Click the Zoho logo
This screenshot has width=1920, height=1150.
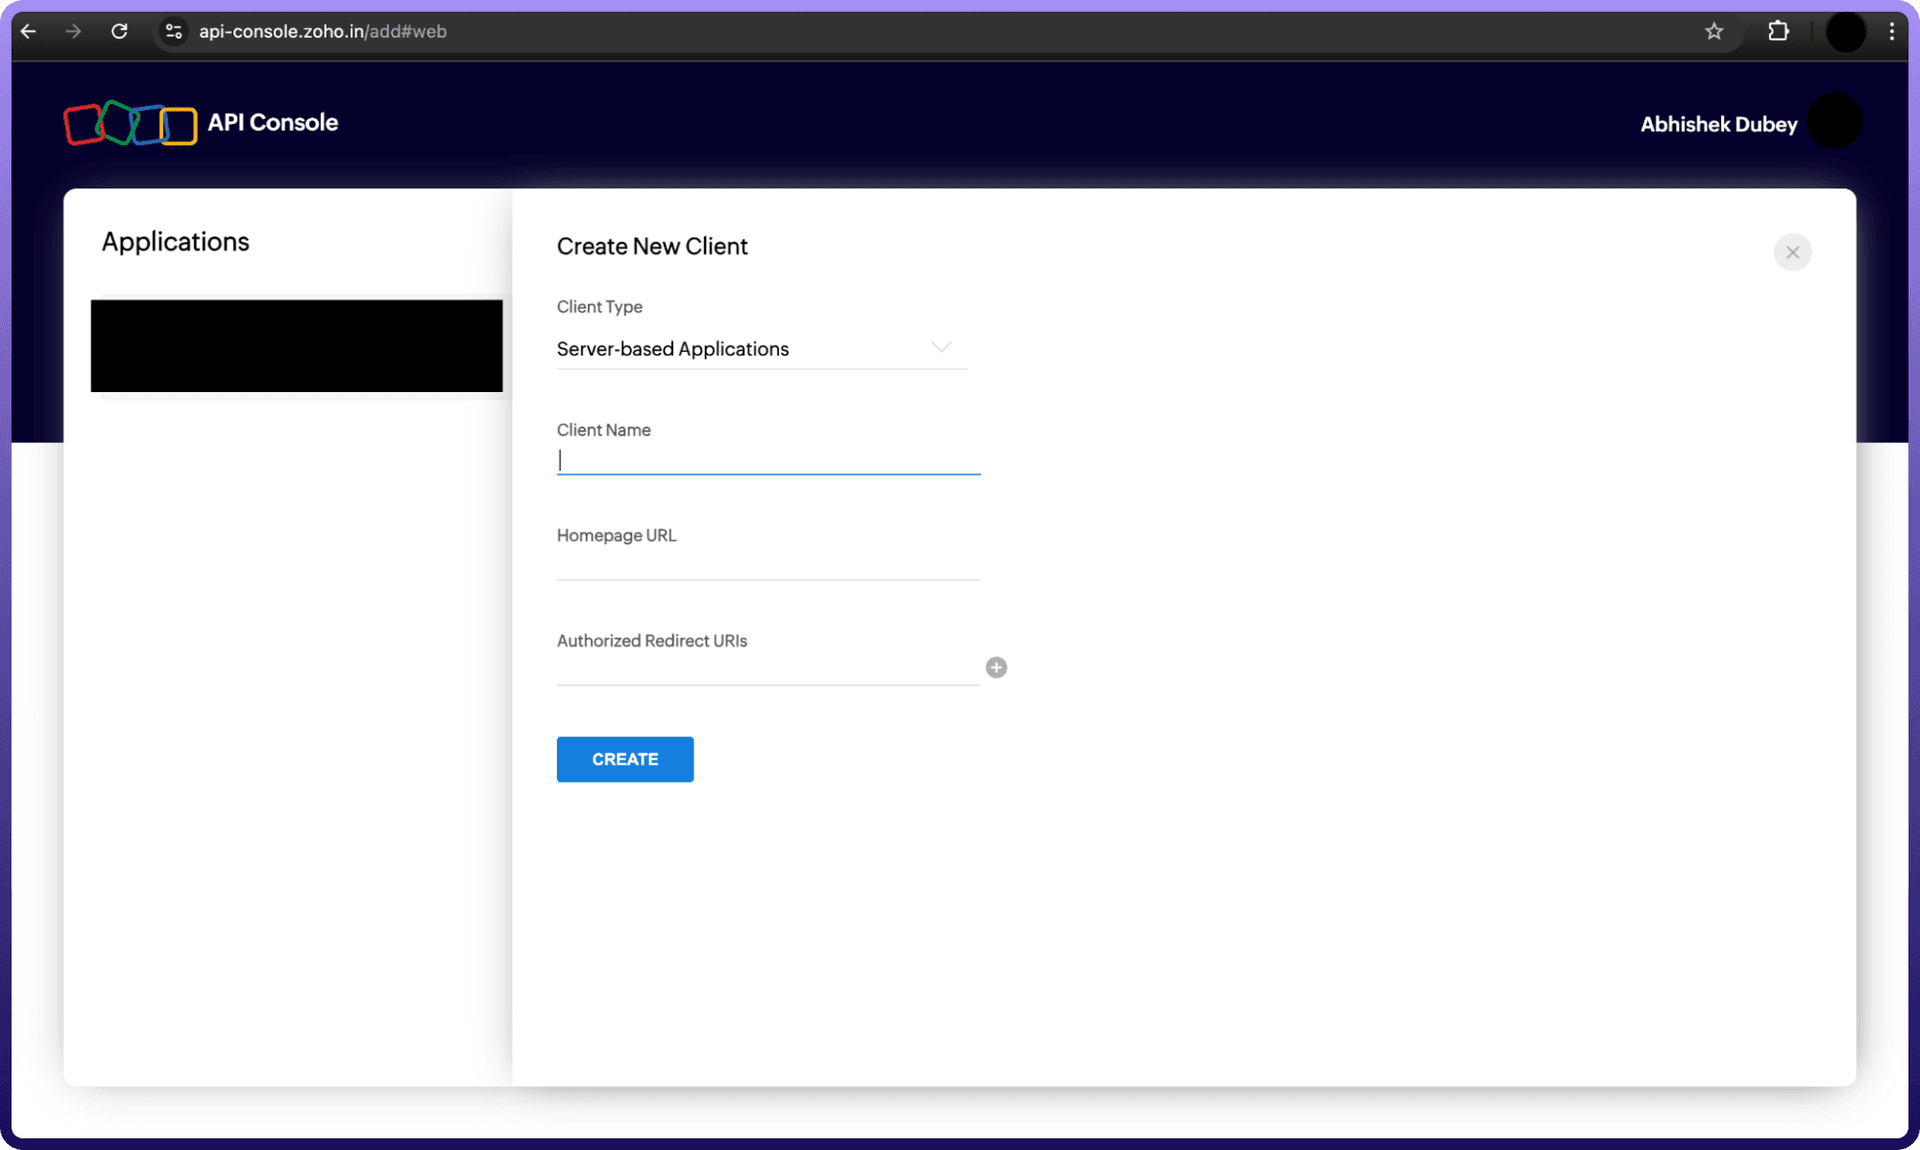point(130,123)
